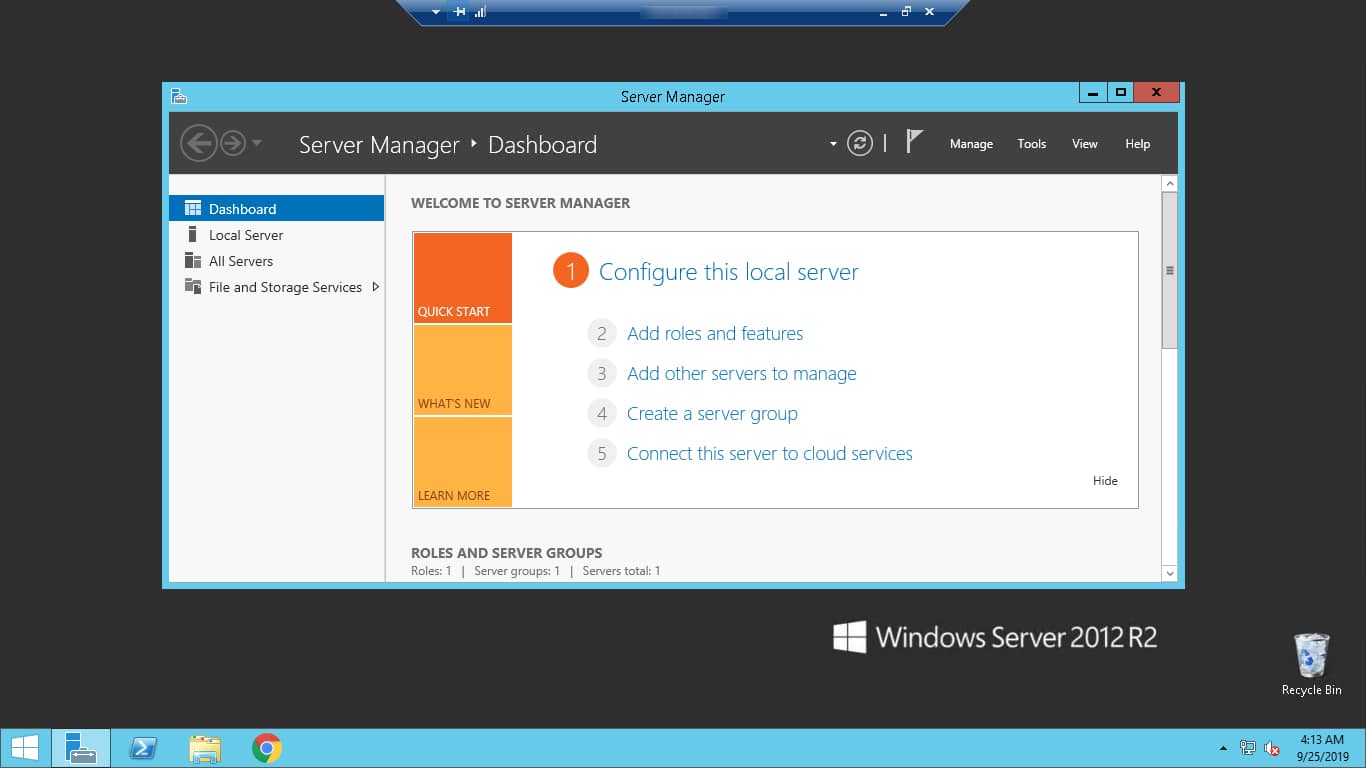Image resolution: width=1366 pixels, height=768 pixels.
Task: Open the View menu
Action: tap(1085, 144)
